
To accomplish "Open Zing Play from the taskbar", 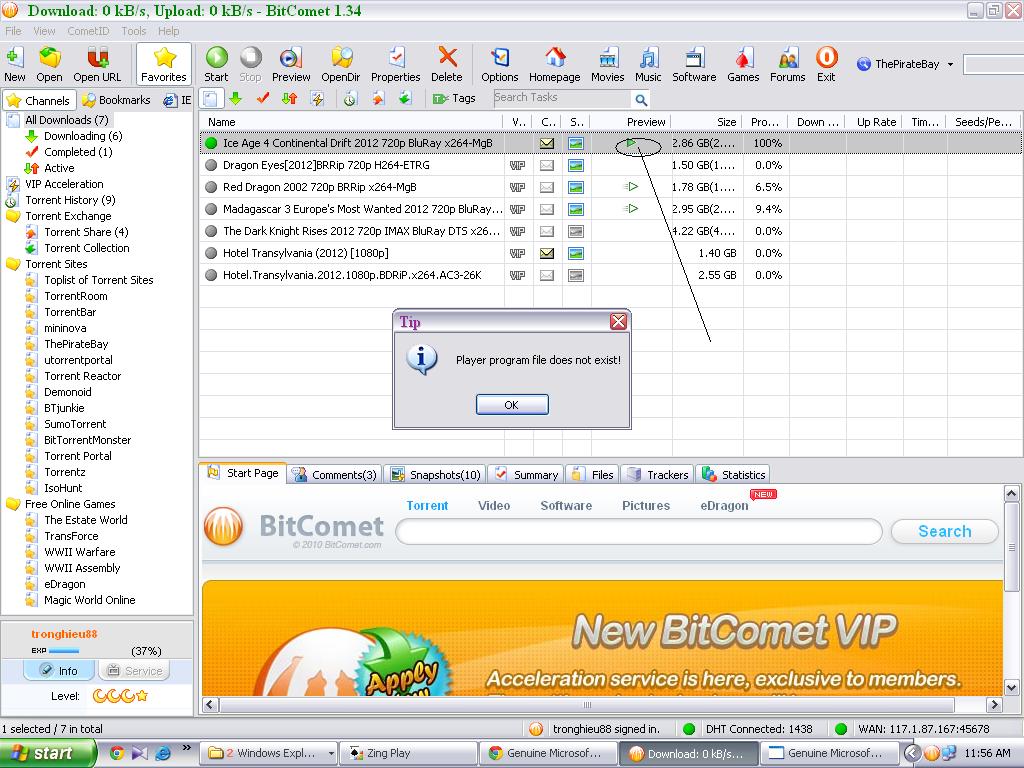I will tap(406, 753).
